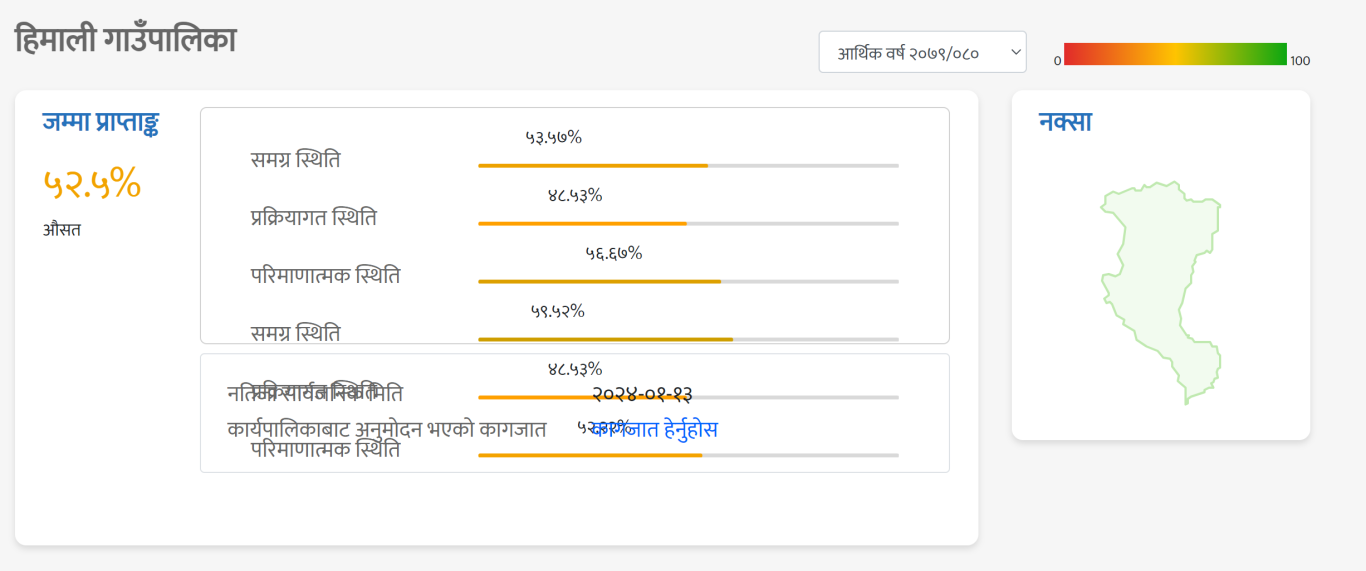Select the green municipality map shape
Screen dimensions: 1366x571
[1162, 293]
